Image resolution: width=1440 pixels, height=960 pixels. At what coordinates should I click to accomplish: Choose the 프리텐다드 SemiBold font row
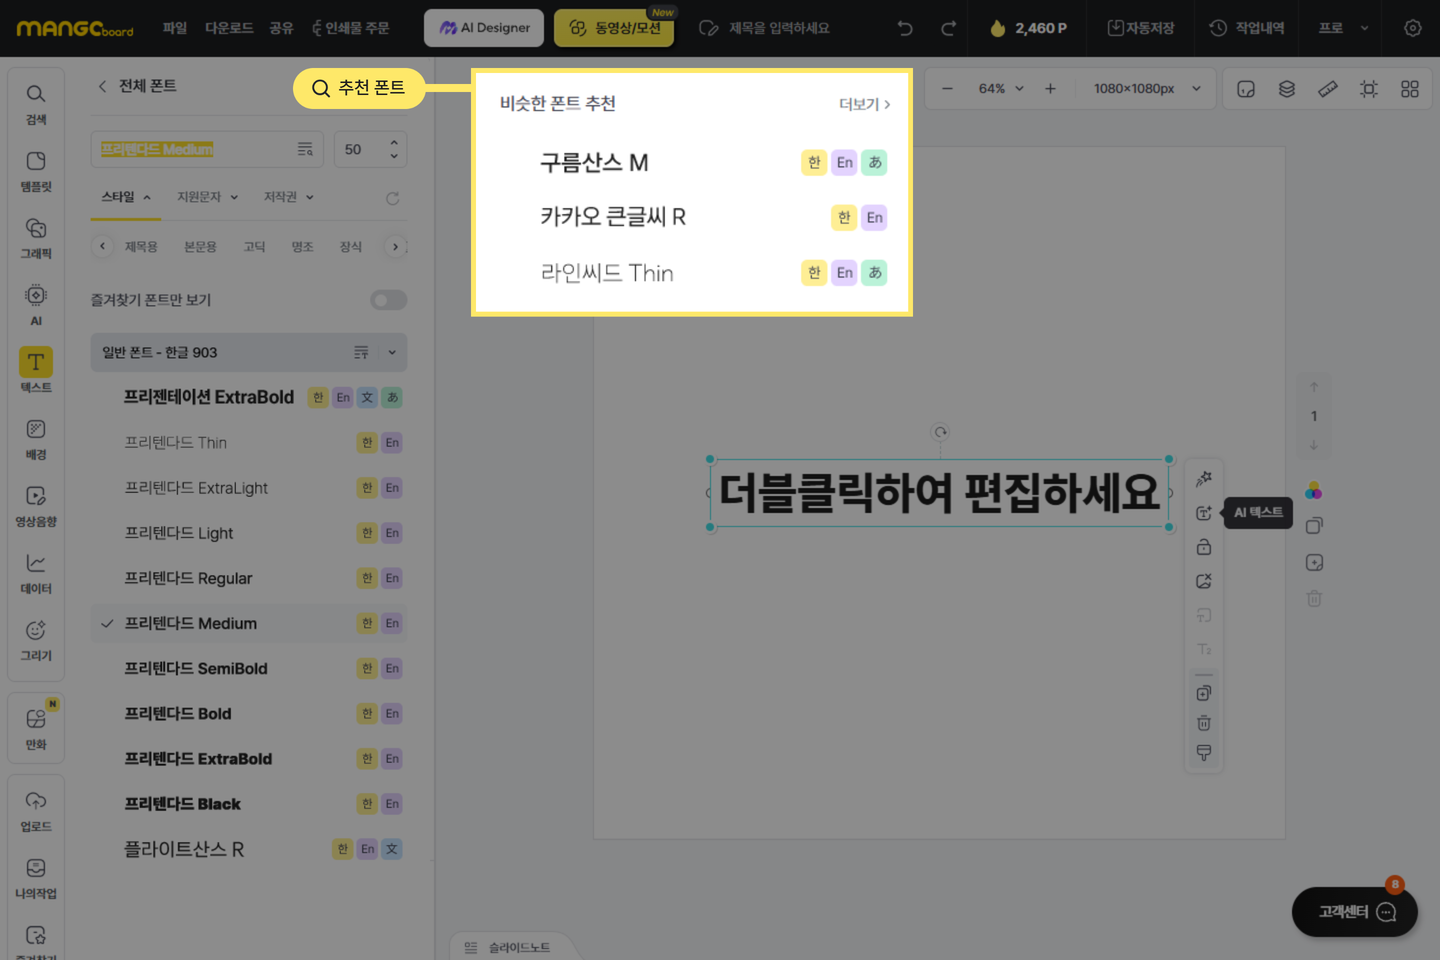click(248, 668)
